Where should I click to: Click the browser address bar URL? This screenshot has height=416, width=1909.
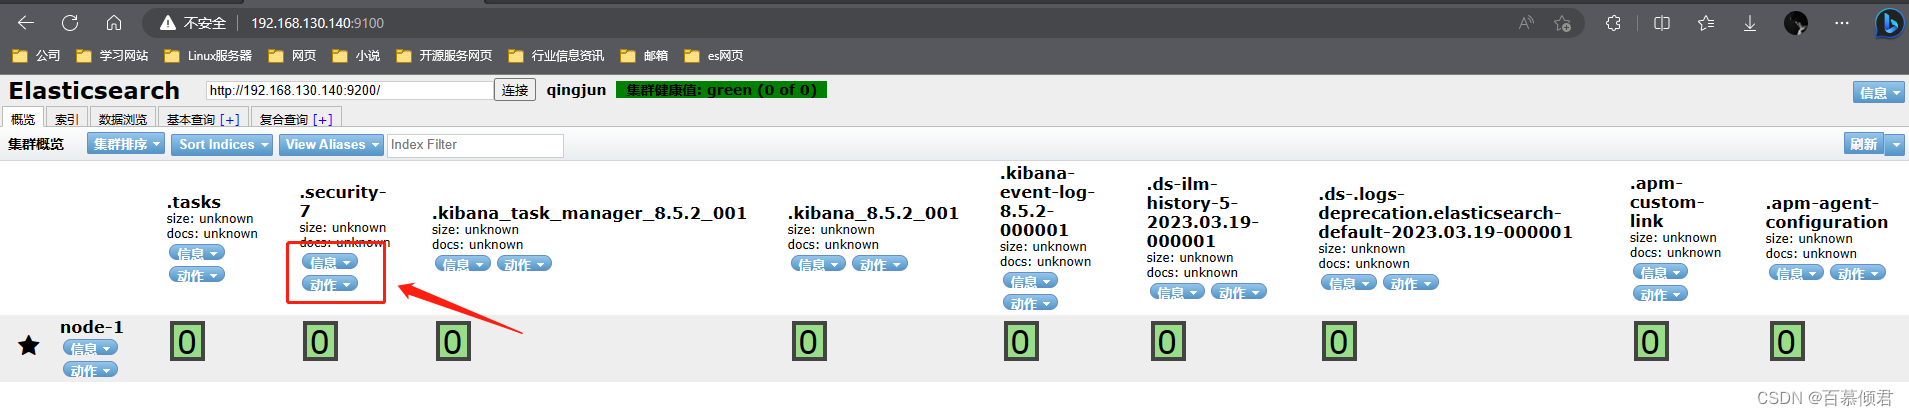tap(317, 23)
